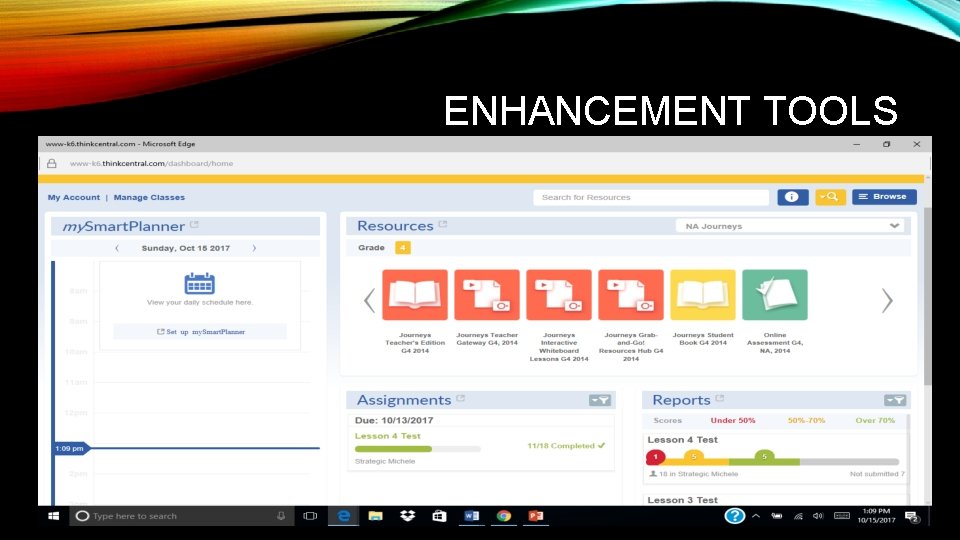Open the Manage Classes link

149,197
